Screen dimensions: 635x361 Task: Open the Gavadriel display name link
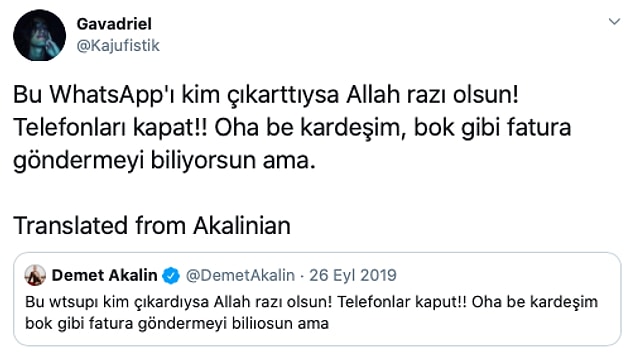point(114,24)
